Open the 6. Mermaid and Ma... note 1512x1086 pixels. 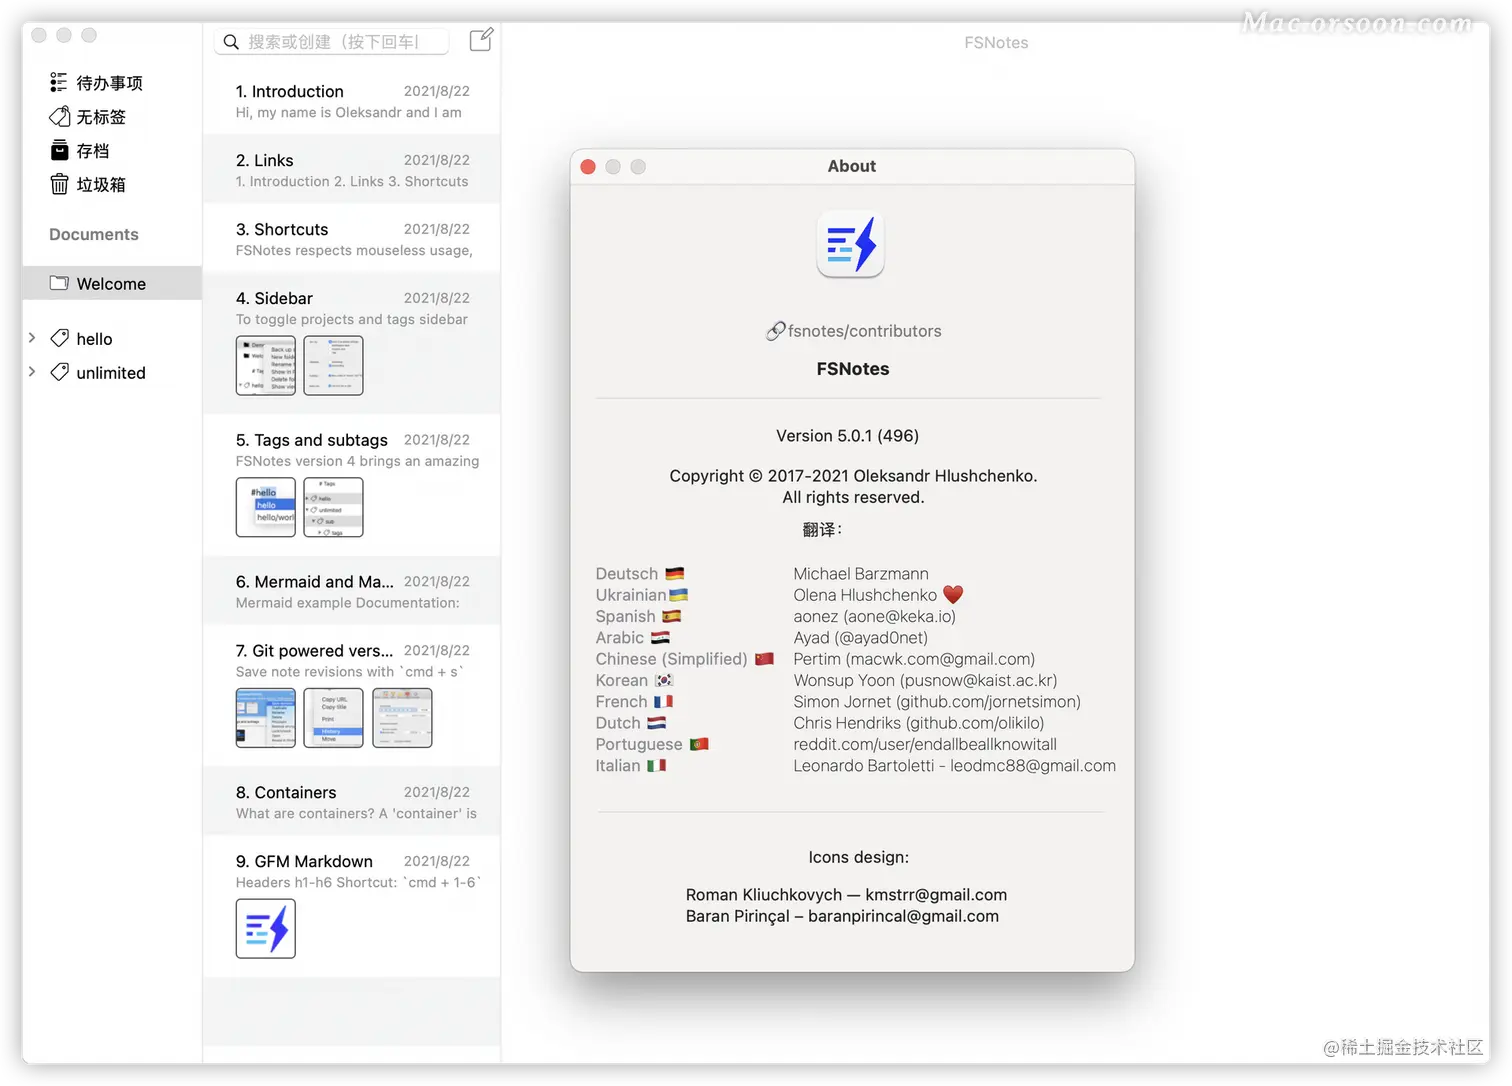point(352,590)
